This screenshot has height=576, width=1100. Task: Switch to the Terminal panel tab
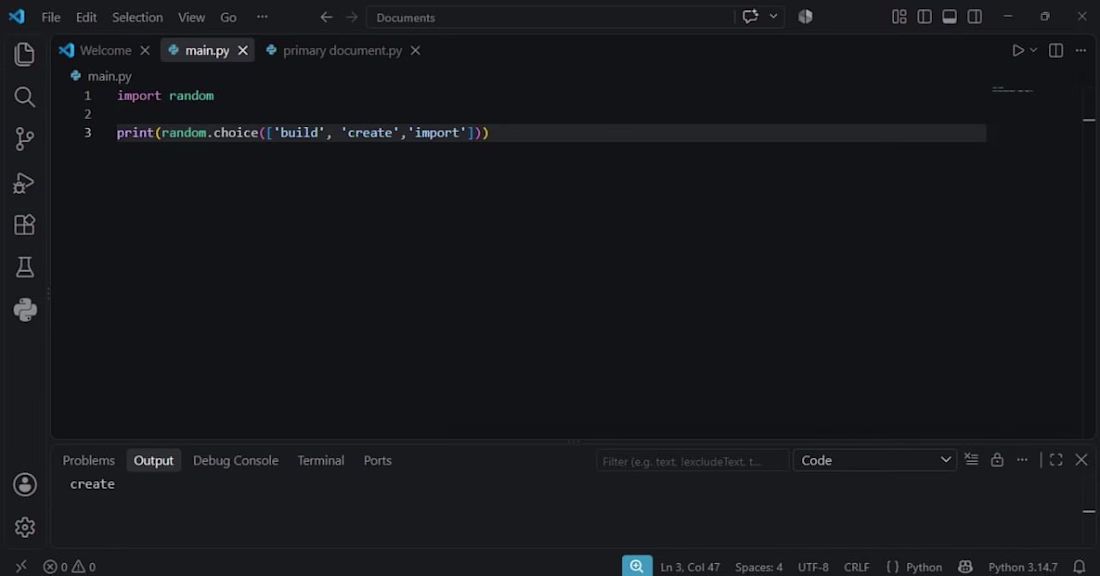coord(321,460)
